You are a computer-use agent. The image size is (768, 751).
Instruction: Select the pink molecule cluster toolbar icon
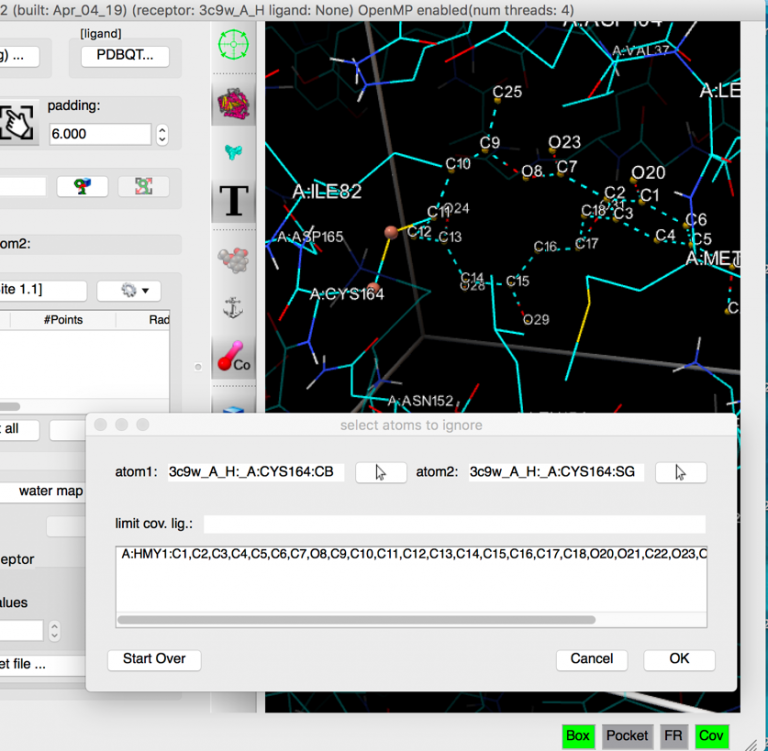tap(232, 103)
